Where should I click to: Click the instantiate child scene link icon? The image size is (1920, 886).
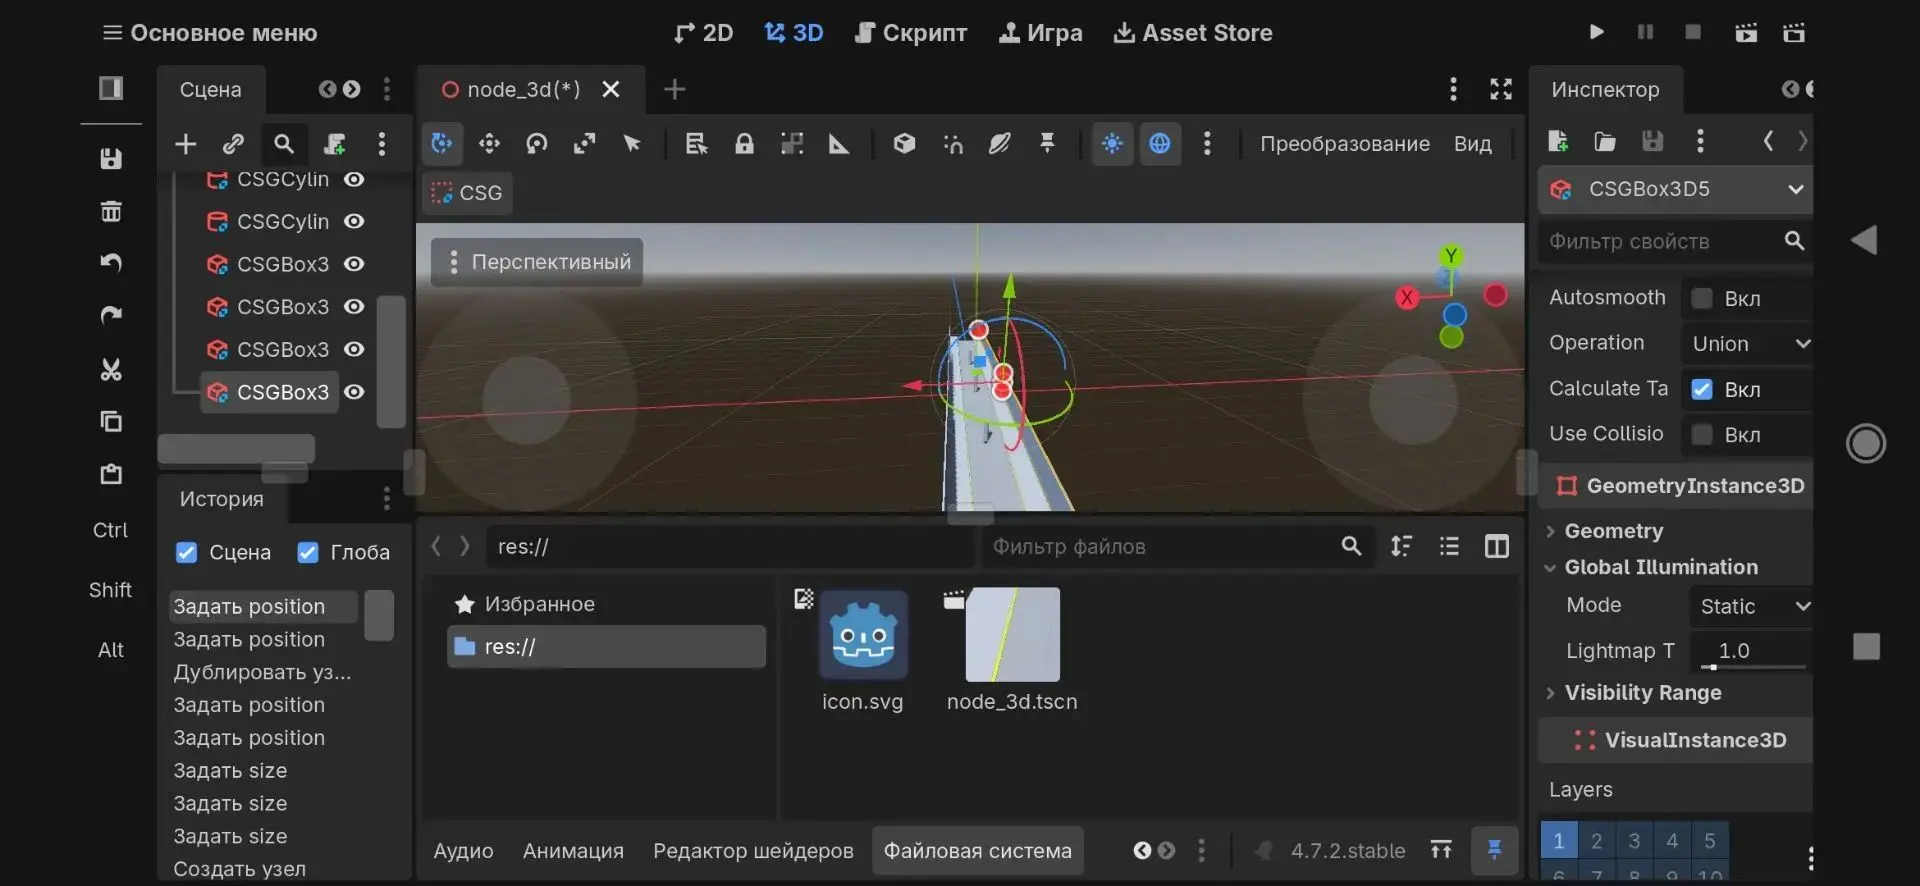233,144
